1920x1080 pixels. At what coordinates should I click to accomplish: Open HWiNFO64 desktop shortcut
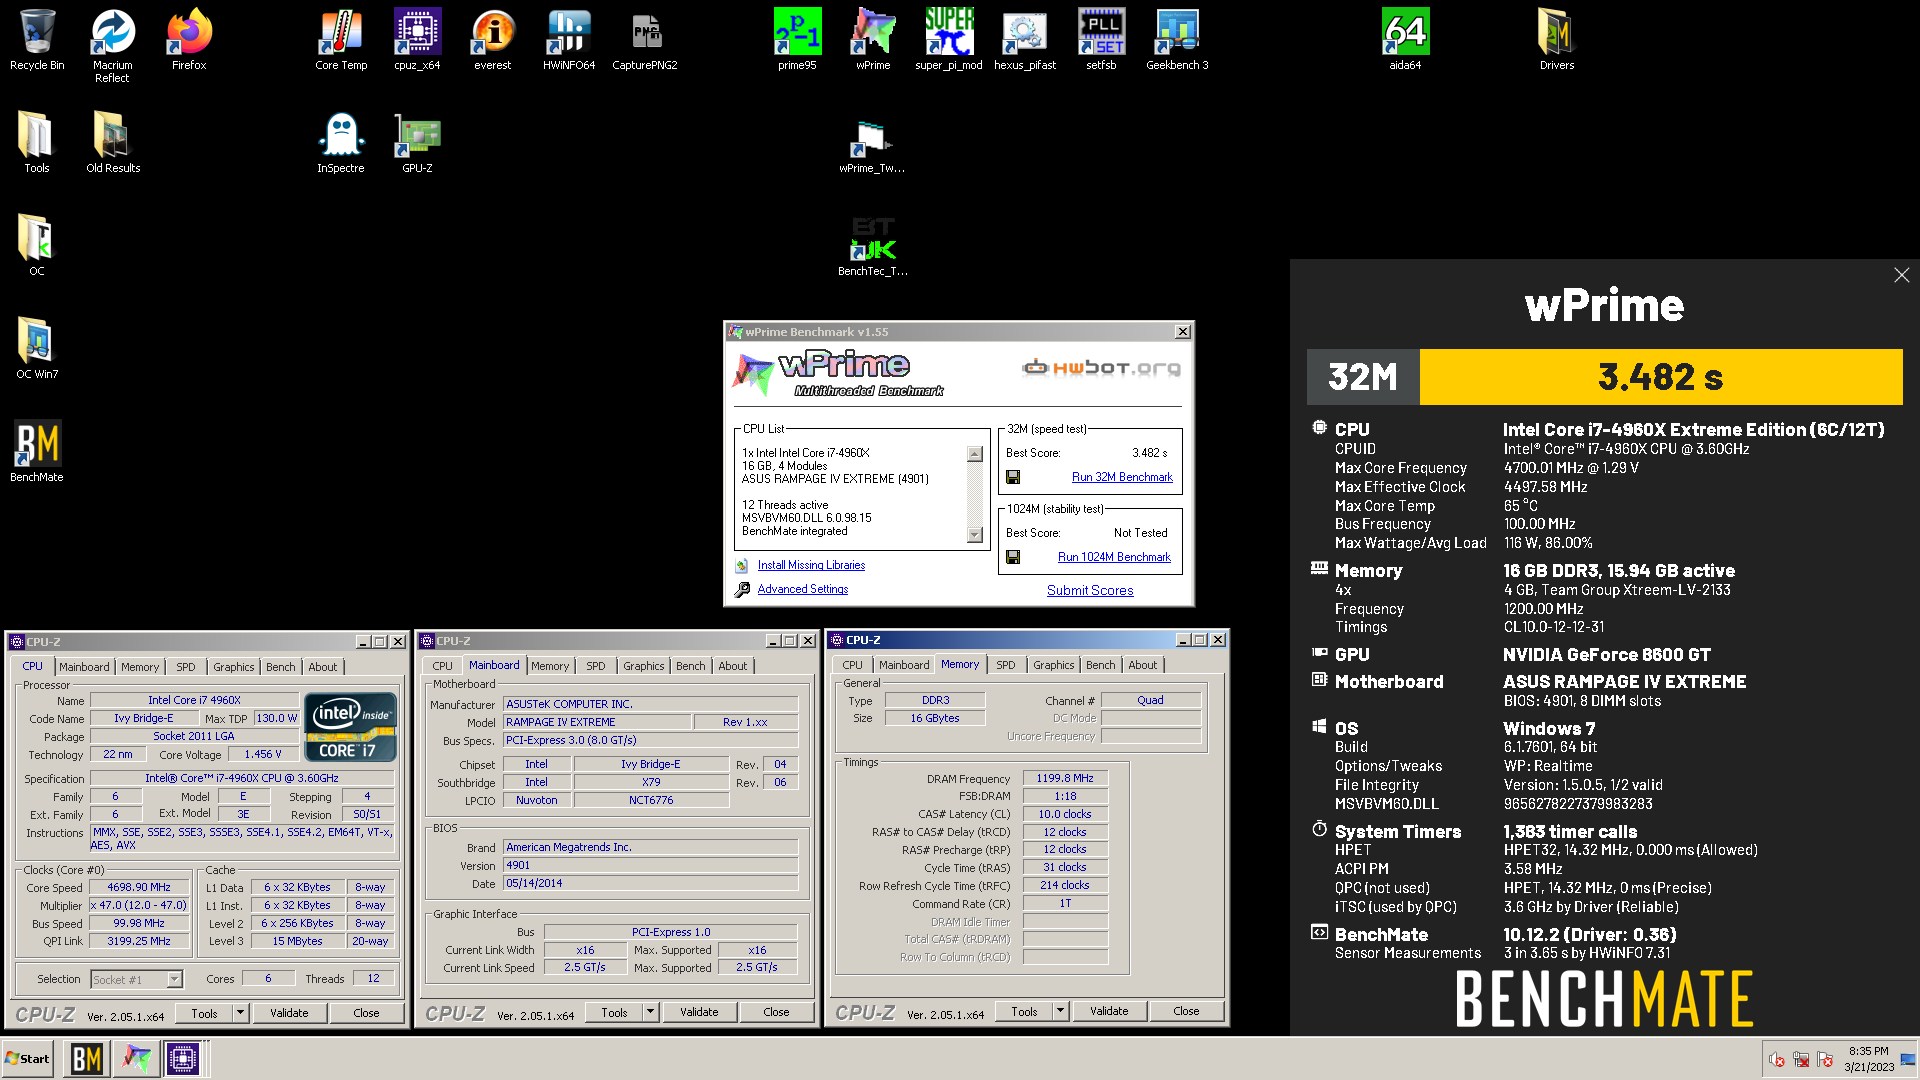pyautogui.click(x=569, y=40)
